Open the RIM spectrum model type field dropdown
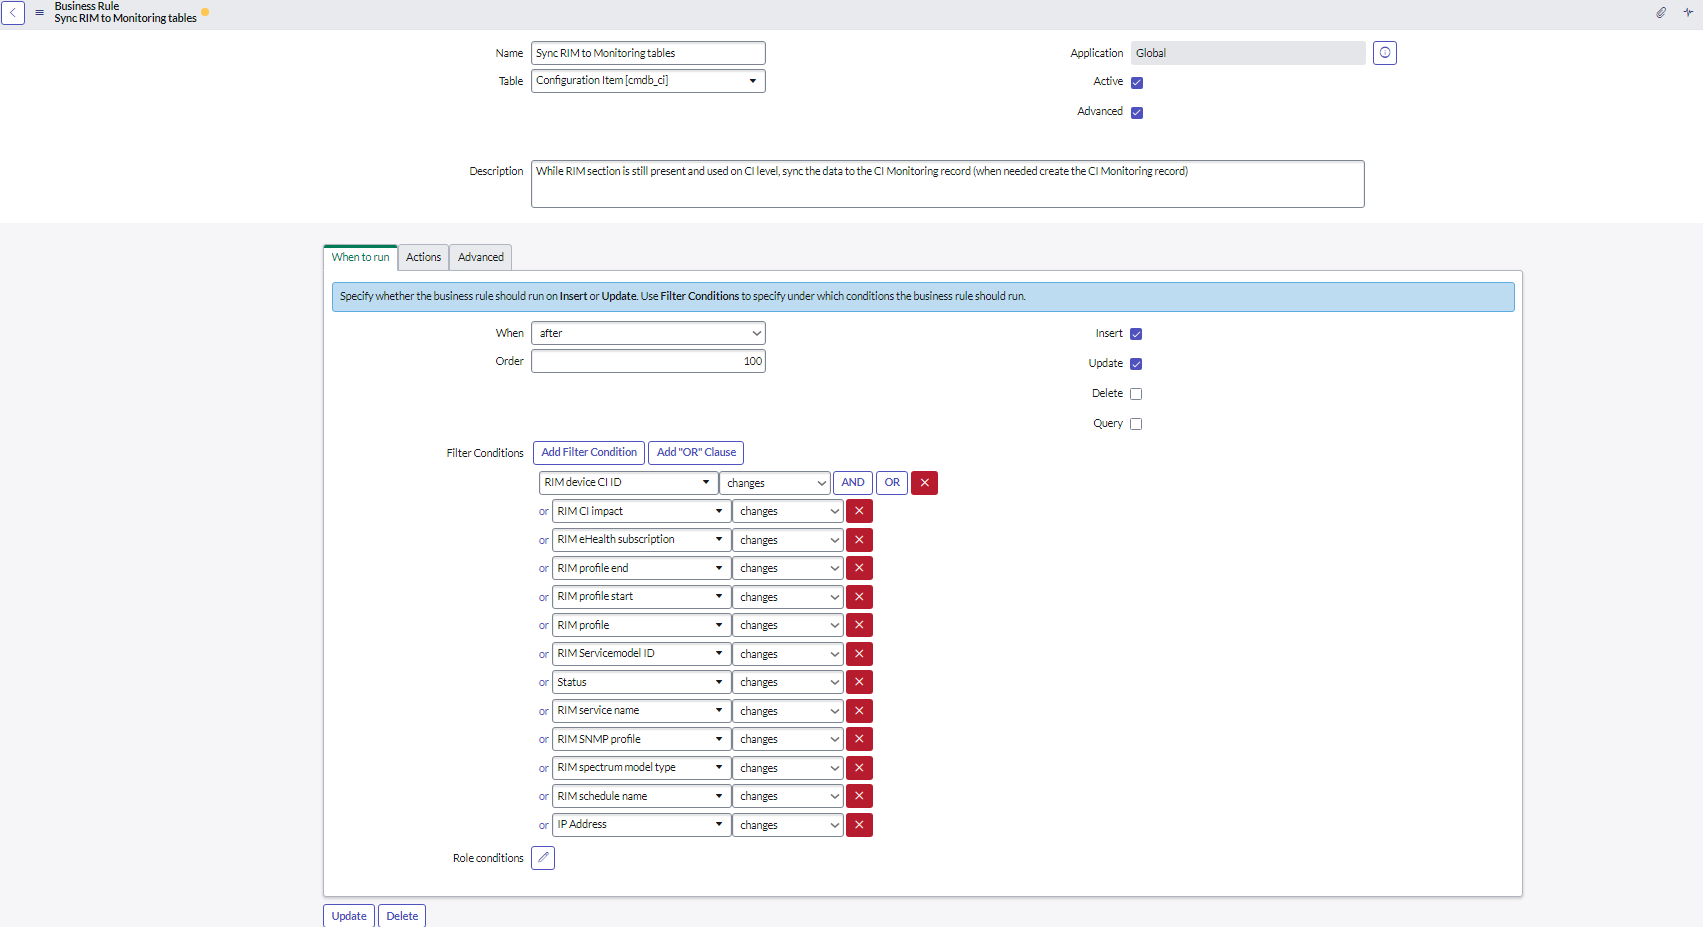Viewport: 1703px width, 927px height. 641,768
